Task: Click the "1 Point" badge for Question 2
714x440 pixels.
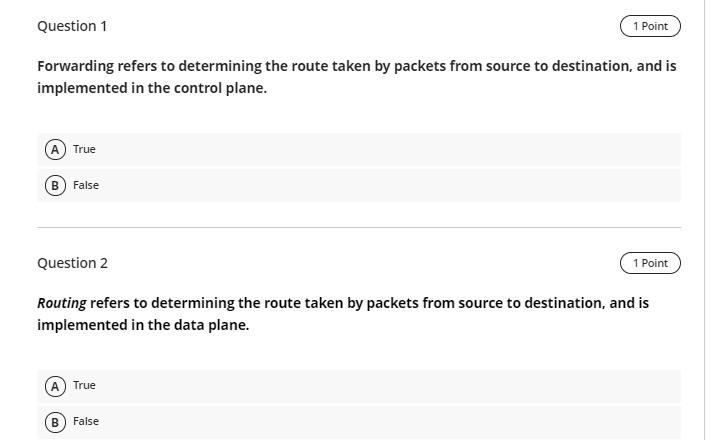Action: tap(650, 263)
